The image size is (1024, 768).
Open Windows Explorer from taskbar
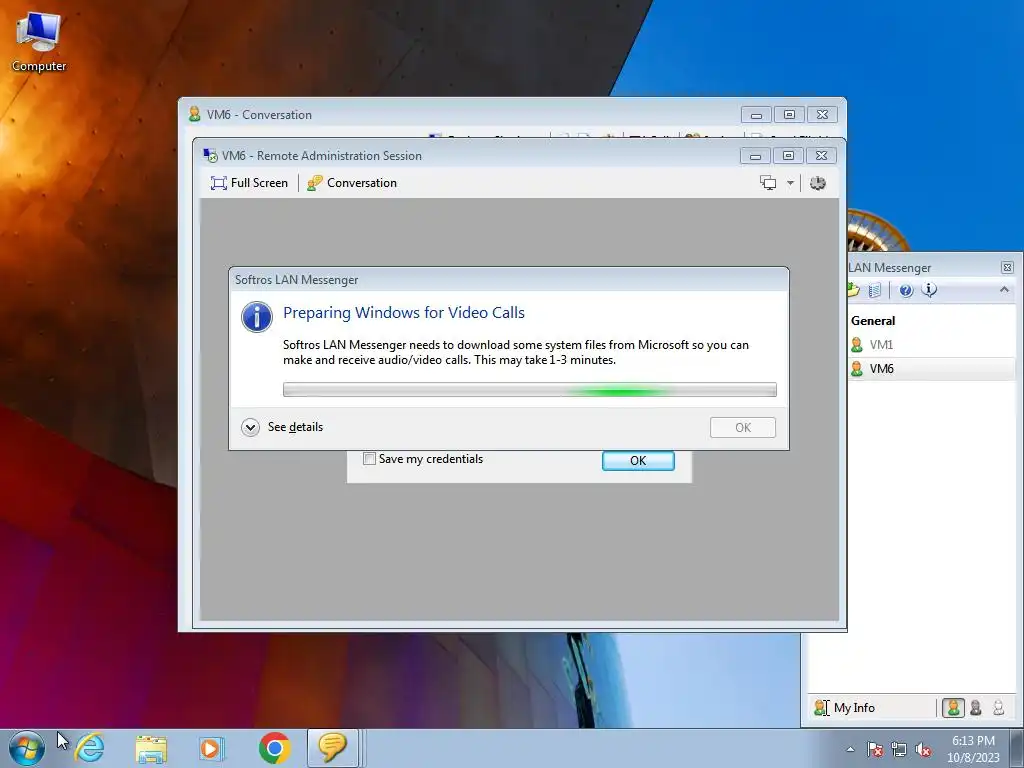[x=151, y=748]
